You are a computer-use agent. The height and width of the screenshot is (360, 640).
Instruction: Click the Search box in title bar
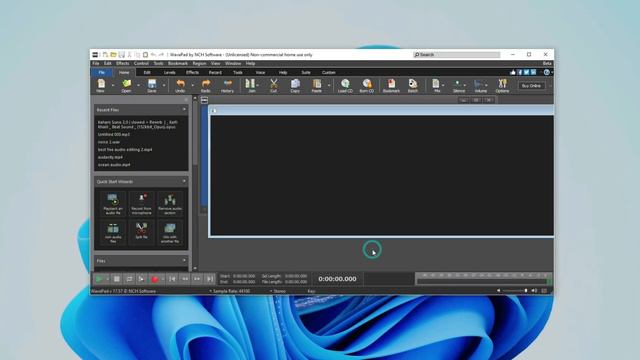click(x=456, y=54)
